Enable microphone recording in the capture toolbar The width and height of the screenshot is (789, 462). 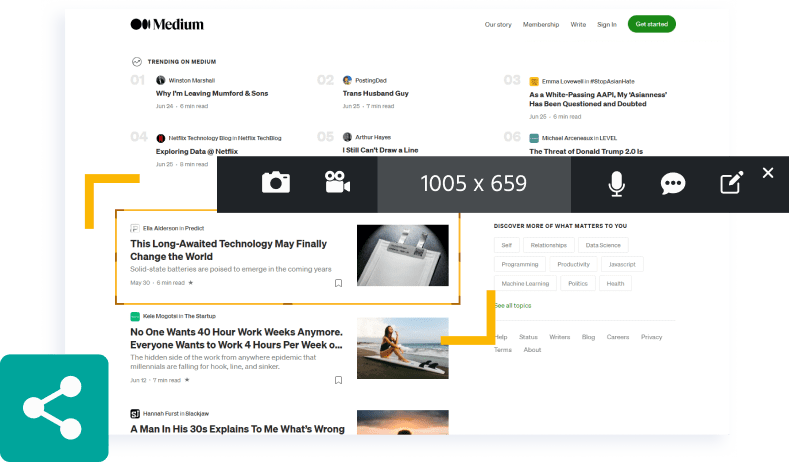tap(616, 184)
